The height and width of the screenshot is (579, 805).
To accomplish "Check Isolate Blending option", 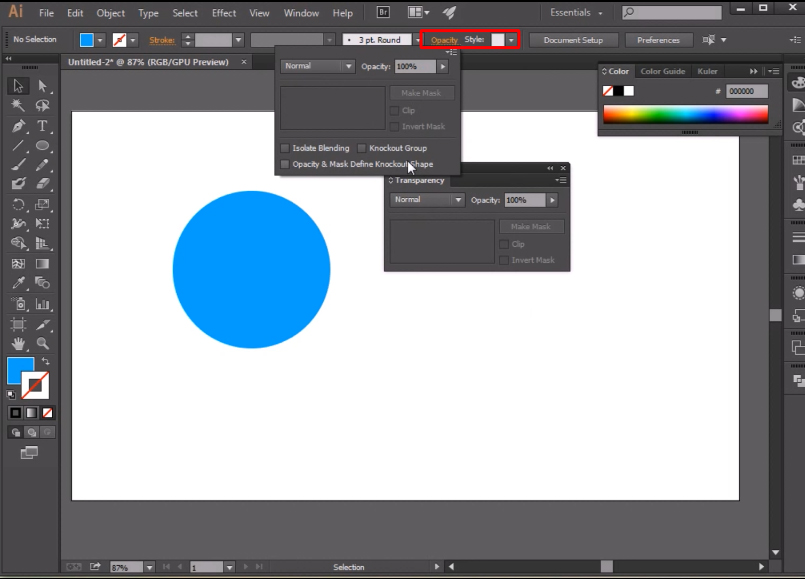I will click(285, 148).
